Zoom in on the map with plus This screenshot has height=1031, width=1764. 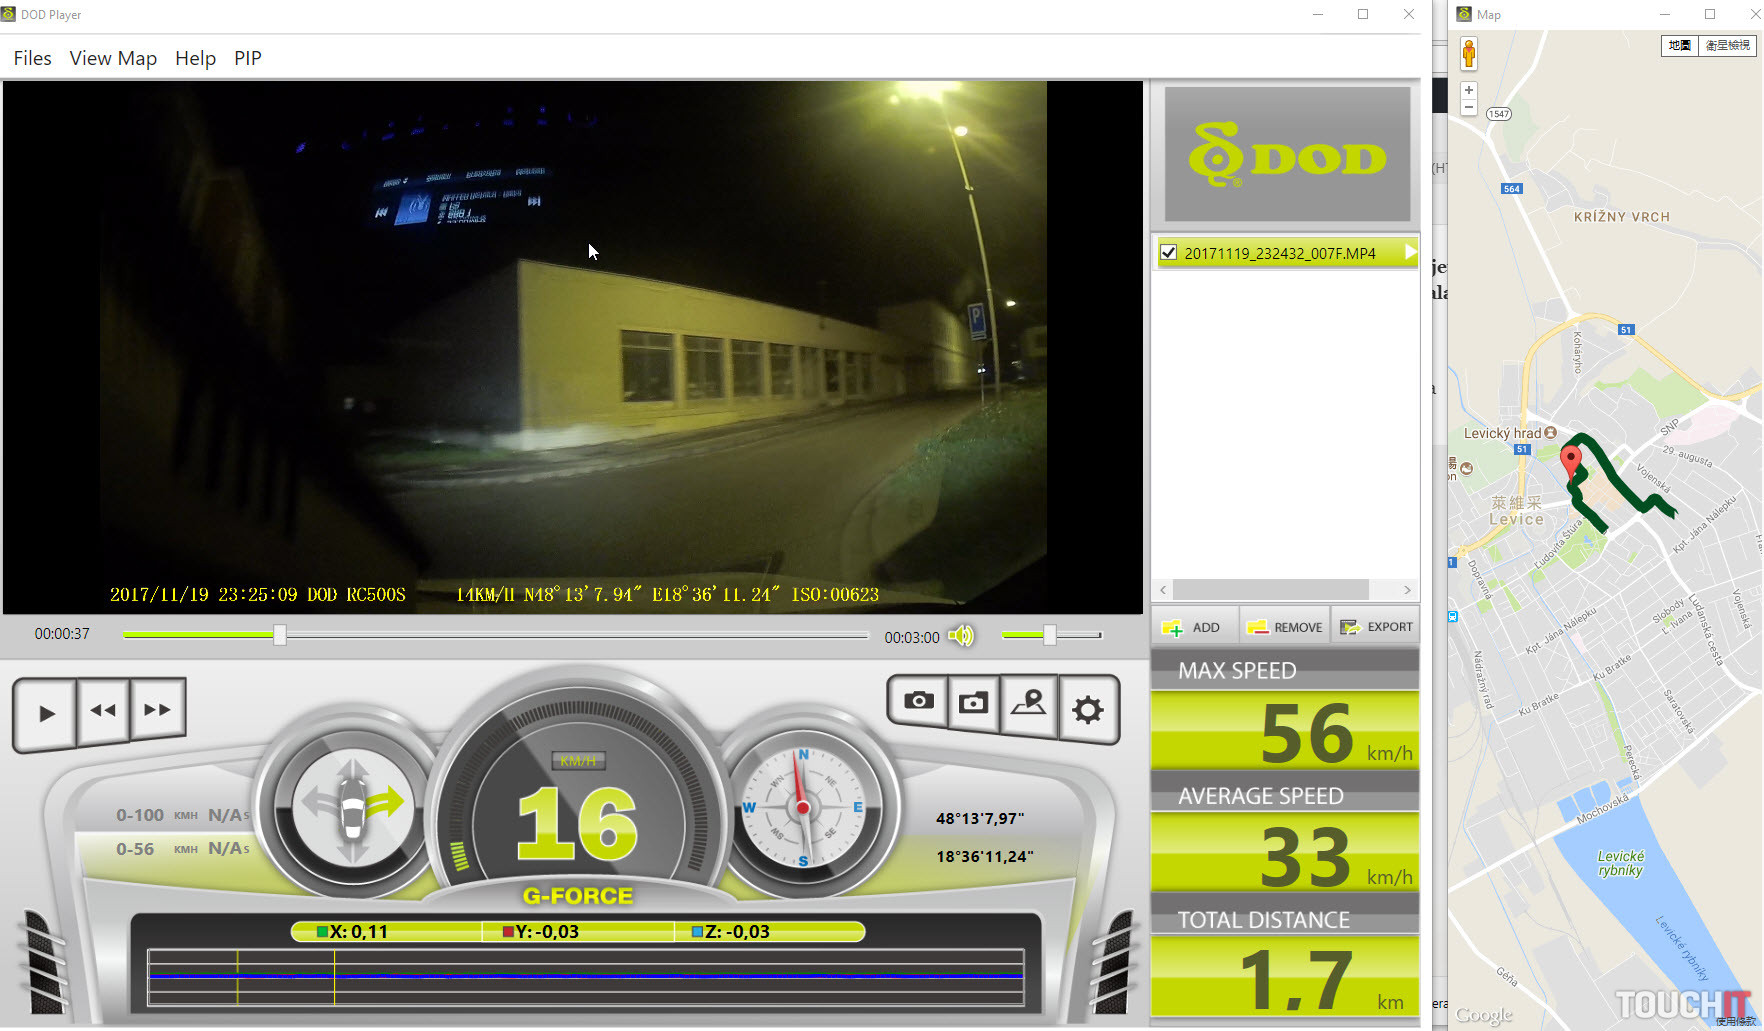[1468, 90]
